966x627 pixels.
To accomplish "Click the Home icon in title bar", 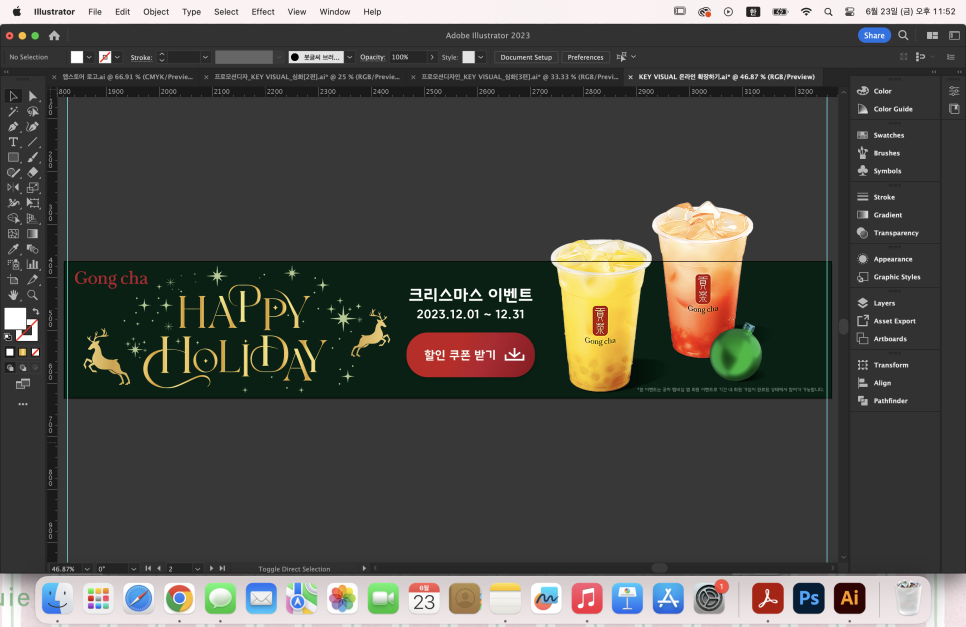I will pos(54,36).
